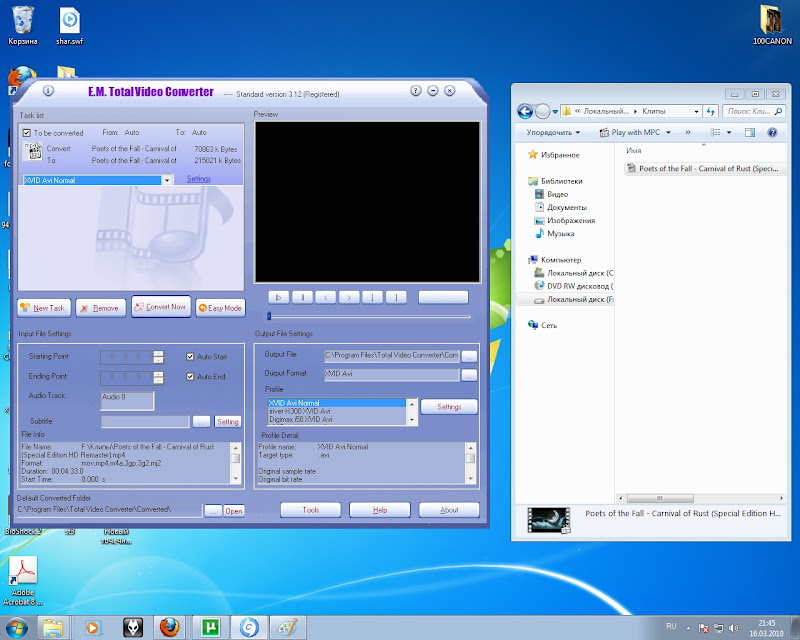Click the Settings link in task list
Screen dimensions: 800x640
pos(199,180)
